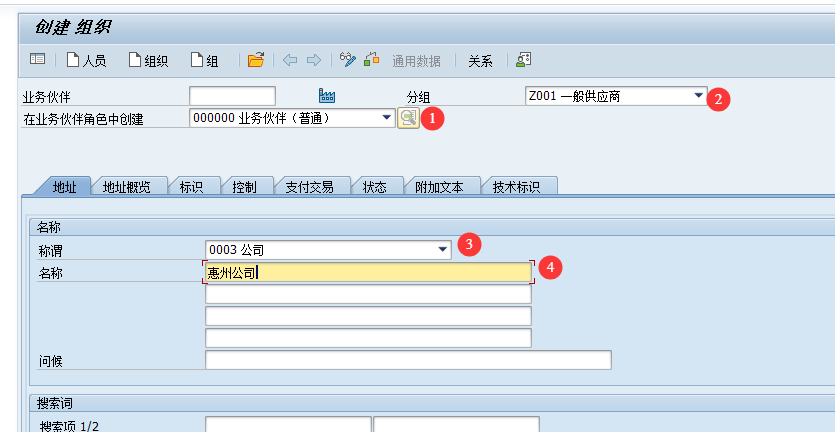Expand the 在业务伙伴角色中创建 role dropdown

387,118
